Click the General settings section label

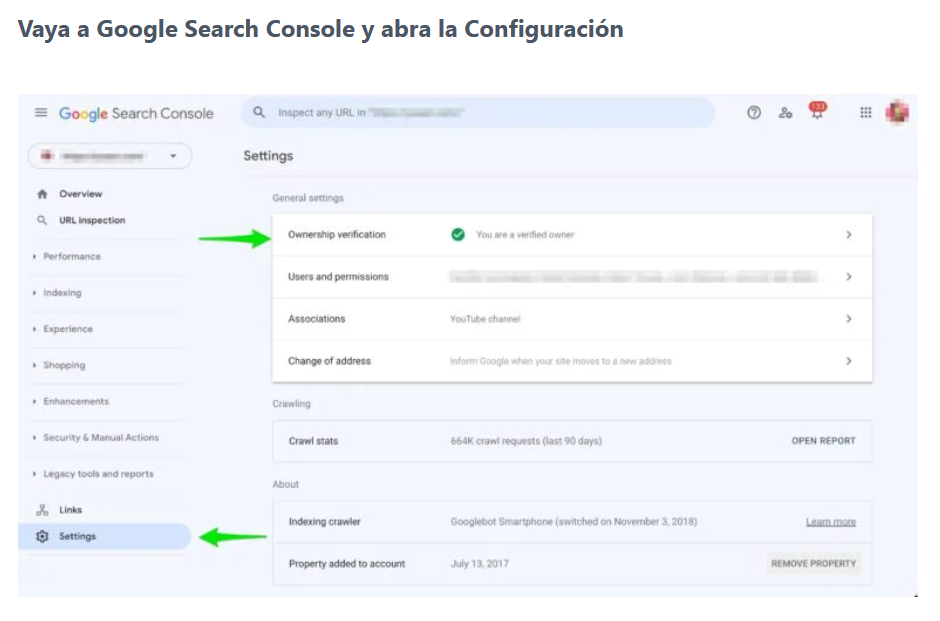click(x=308, y=198)
